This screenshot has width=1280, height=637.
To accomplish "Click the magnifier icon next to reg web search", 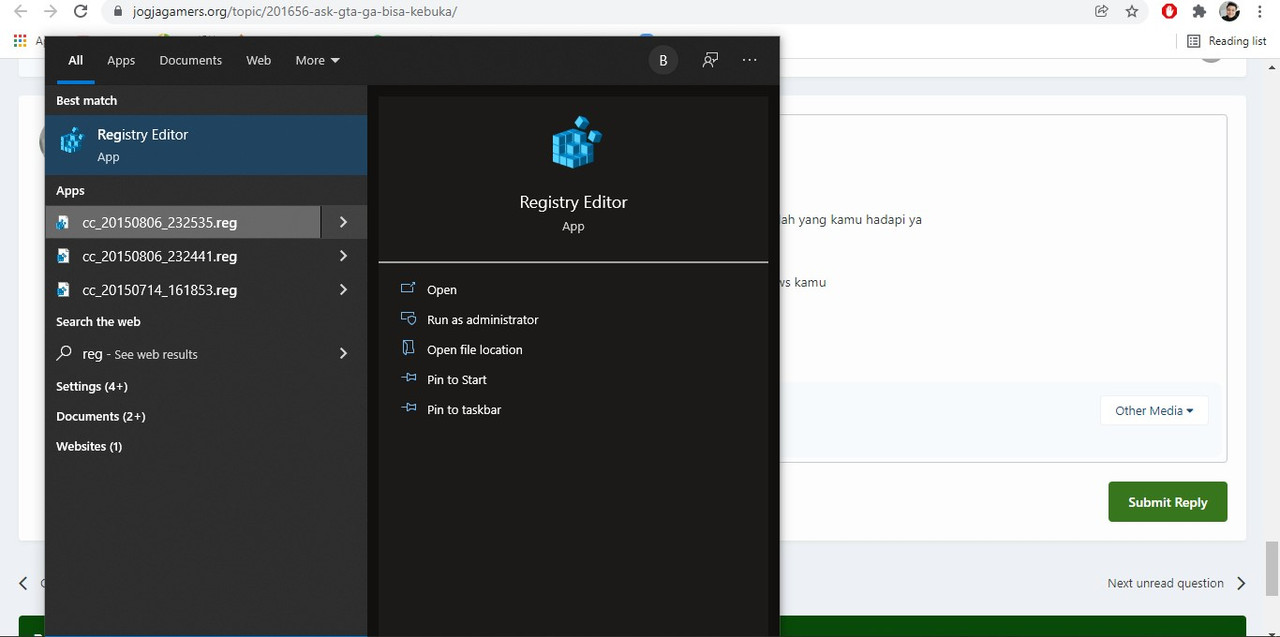I will click(64, 354).
